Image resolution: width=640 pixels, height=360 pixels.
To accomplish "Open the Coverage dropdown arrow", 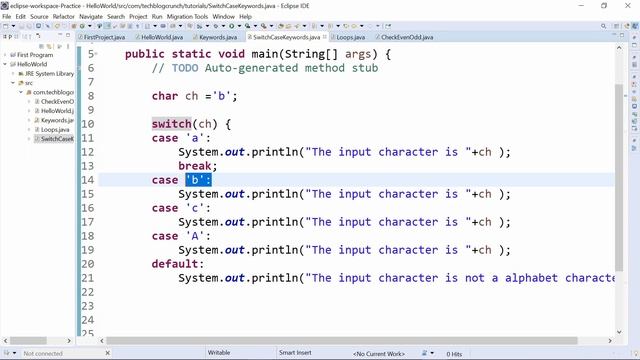I will click(x=255, y=26).
